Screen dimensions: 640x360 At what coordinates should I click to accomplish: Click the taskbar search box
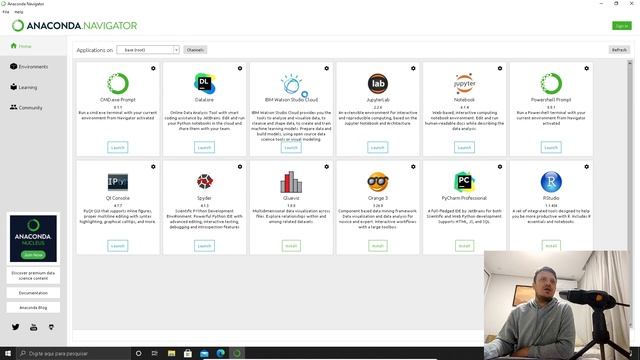pyautogui.click(x=73, y=353)
